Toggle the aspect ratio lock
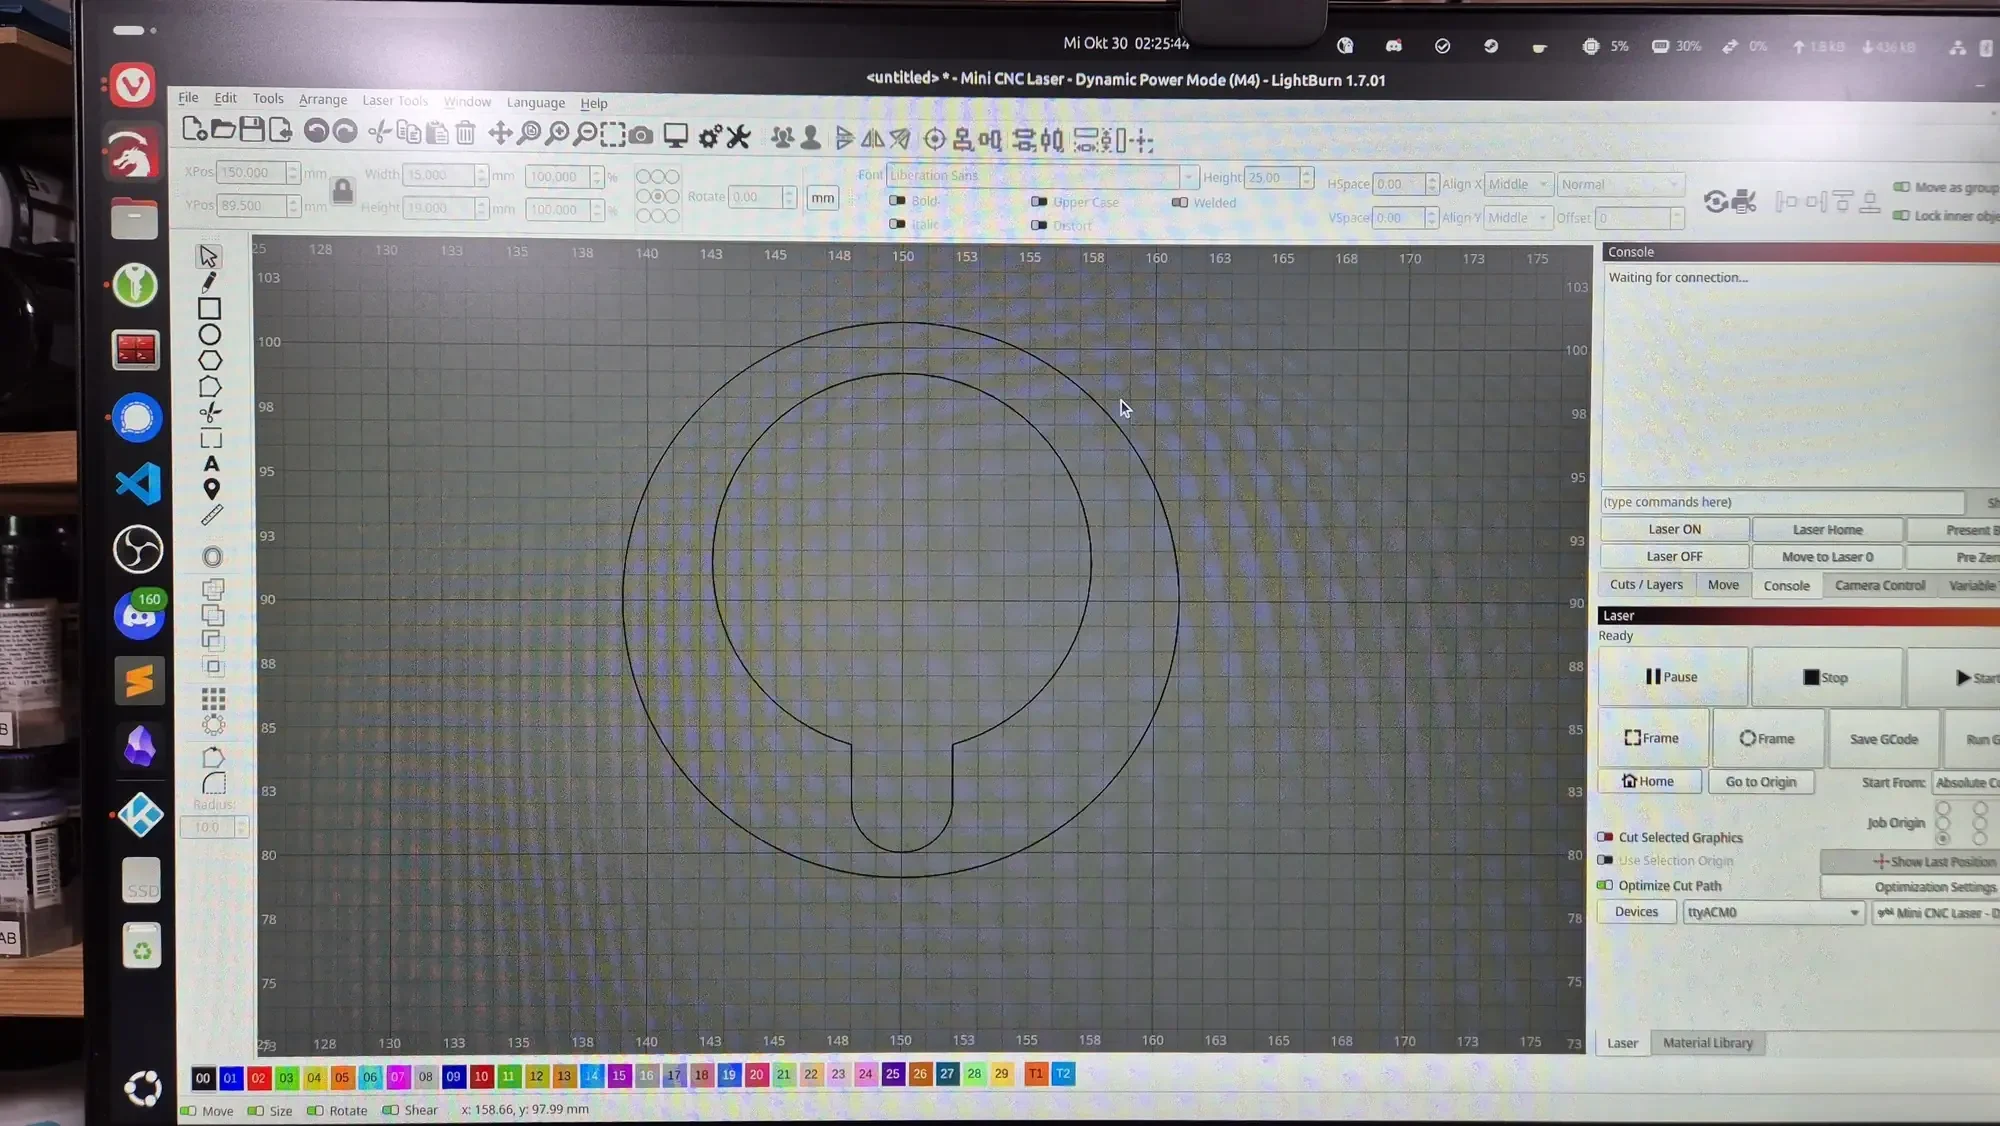Screen dimensions: 2000x1126 click(x=342, y=190)
